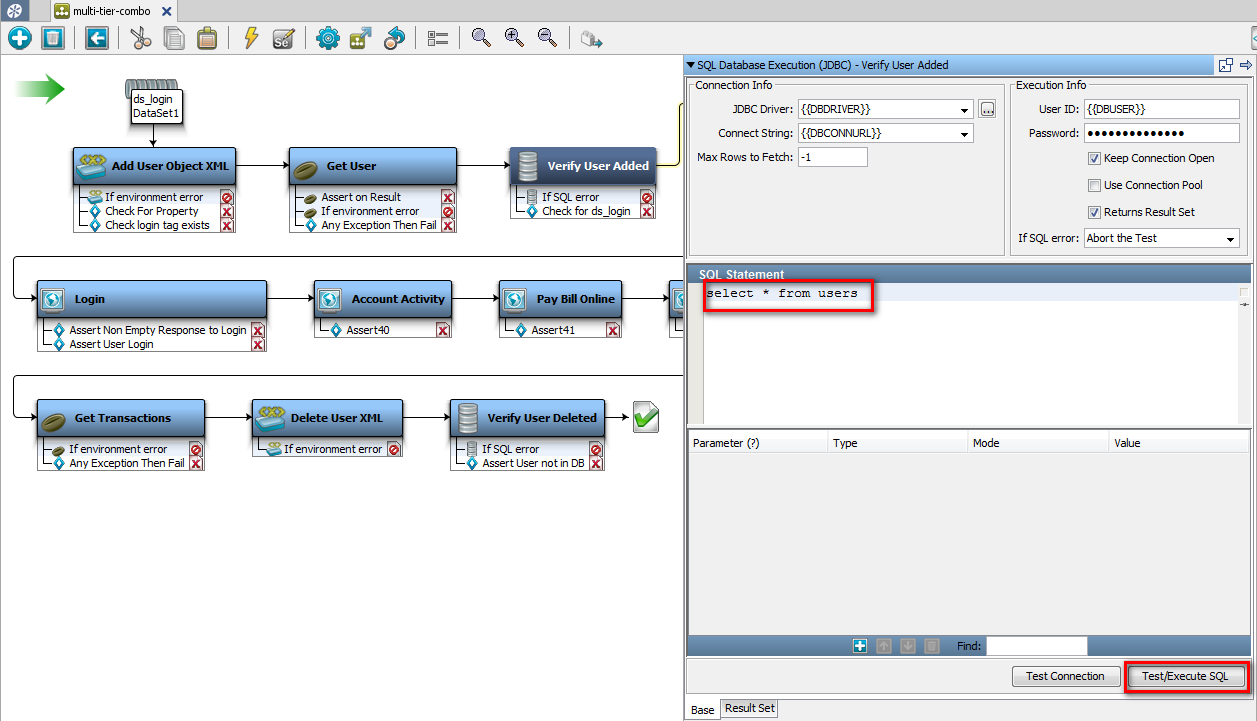This screenshot has height=721, width=1257.
Task: Switch to the Result Set tab
Action: (748, 708)
